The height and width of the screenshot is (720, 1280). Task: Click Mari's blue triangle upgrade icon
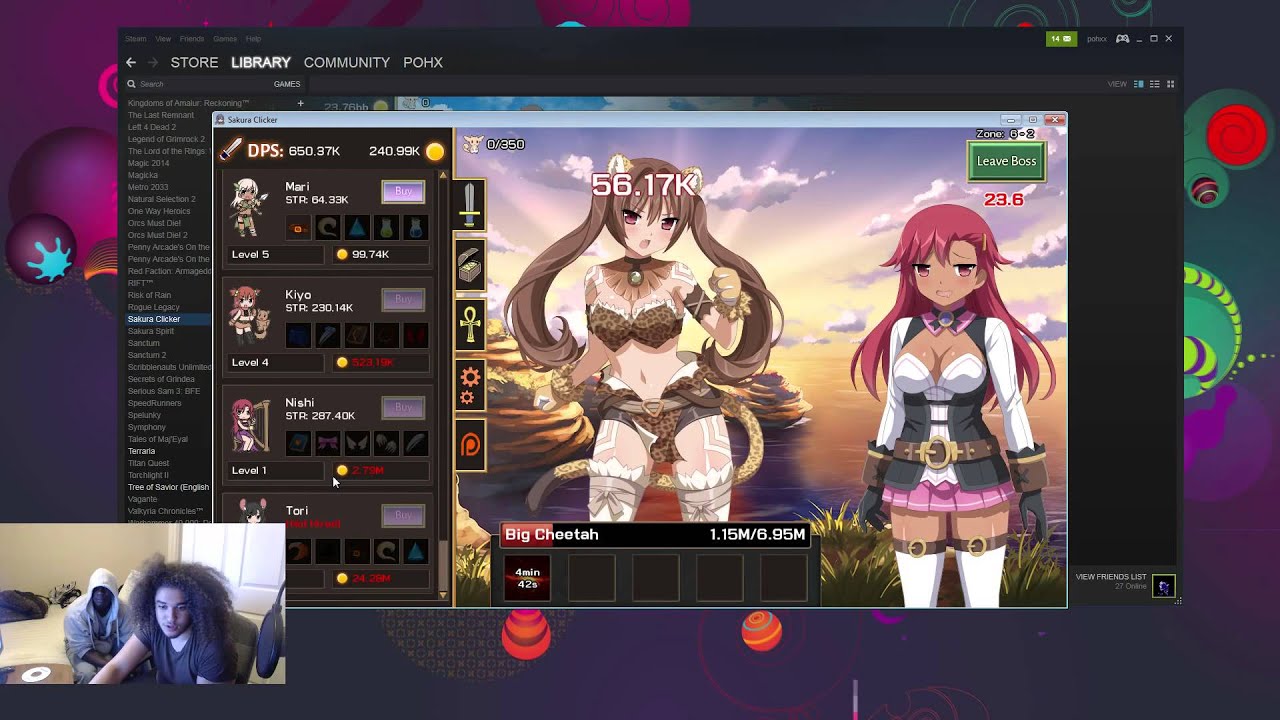click(357, 228)
